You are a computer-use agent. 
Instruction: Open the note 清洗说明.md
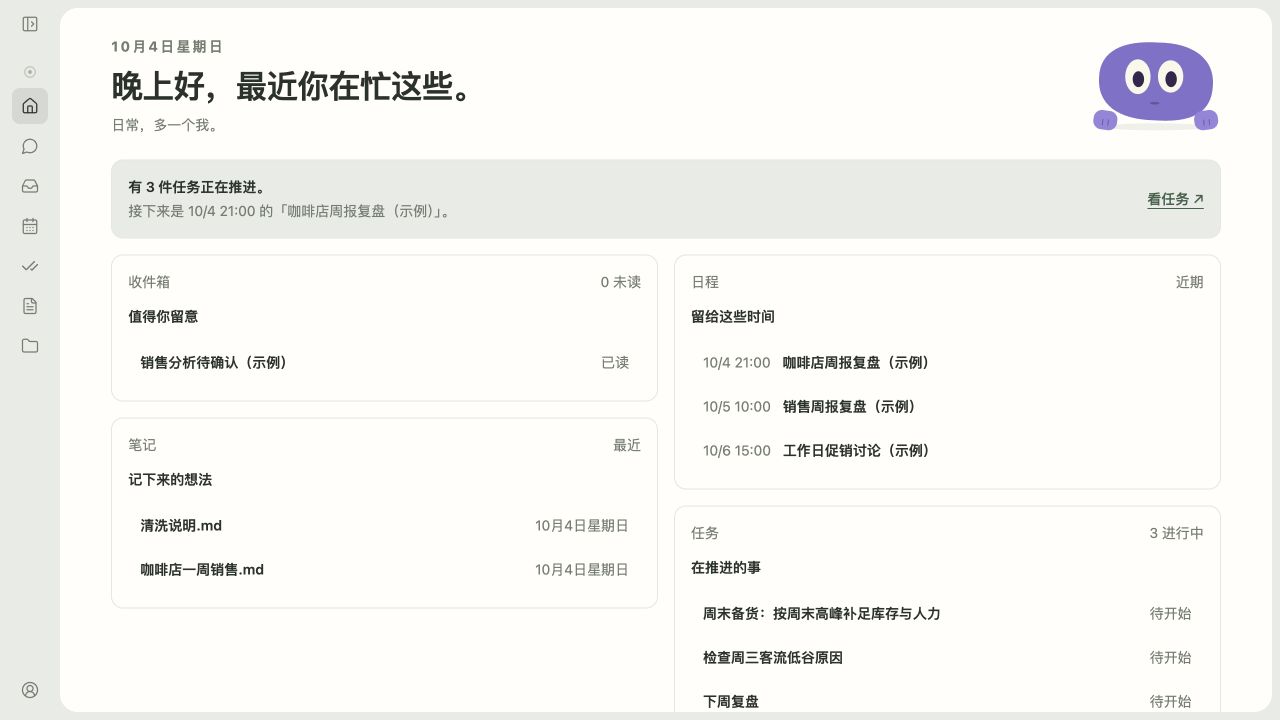[x=384, y=526]
